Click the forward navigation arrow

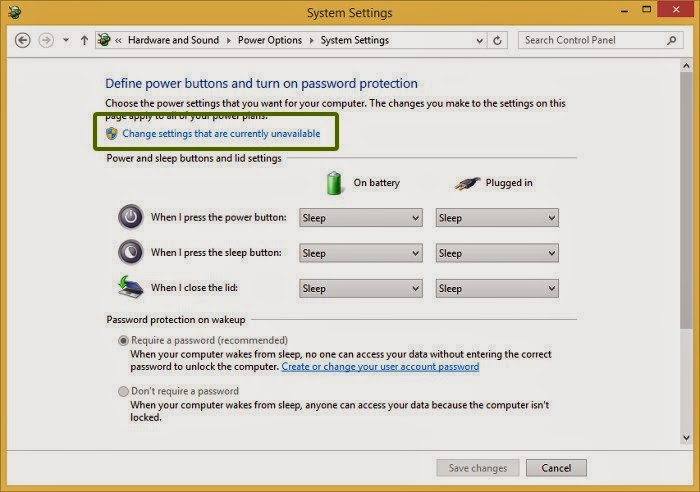tap(46, 40)
